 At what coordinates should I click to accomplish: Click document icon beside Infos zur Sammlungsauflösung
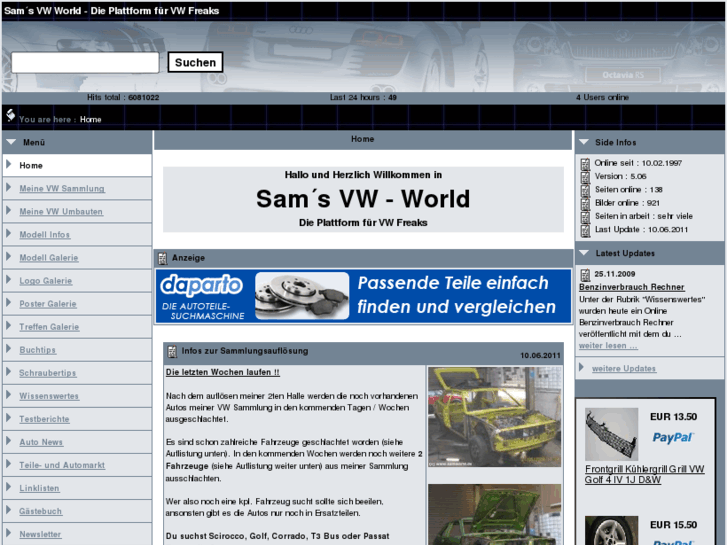point(172,352)
